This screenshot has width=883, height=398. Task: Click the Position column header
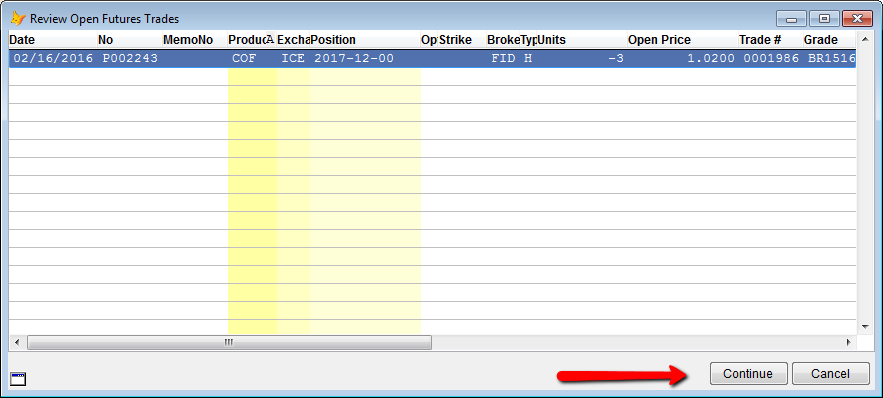coord(365,40)
